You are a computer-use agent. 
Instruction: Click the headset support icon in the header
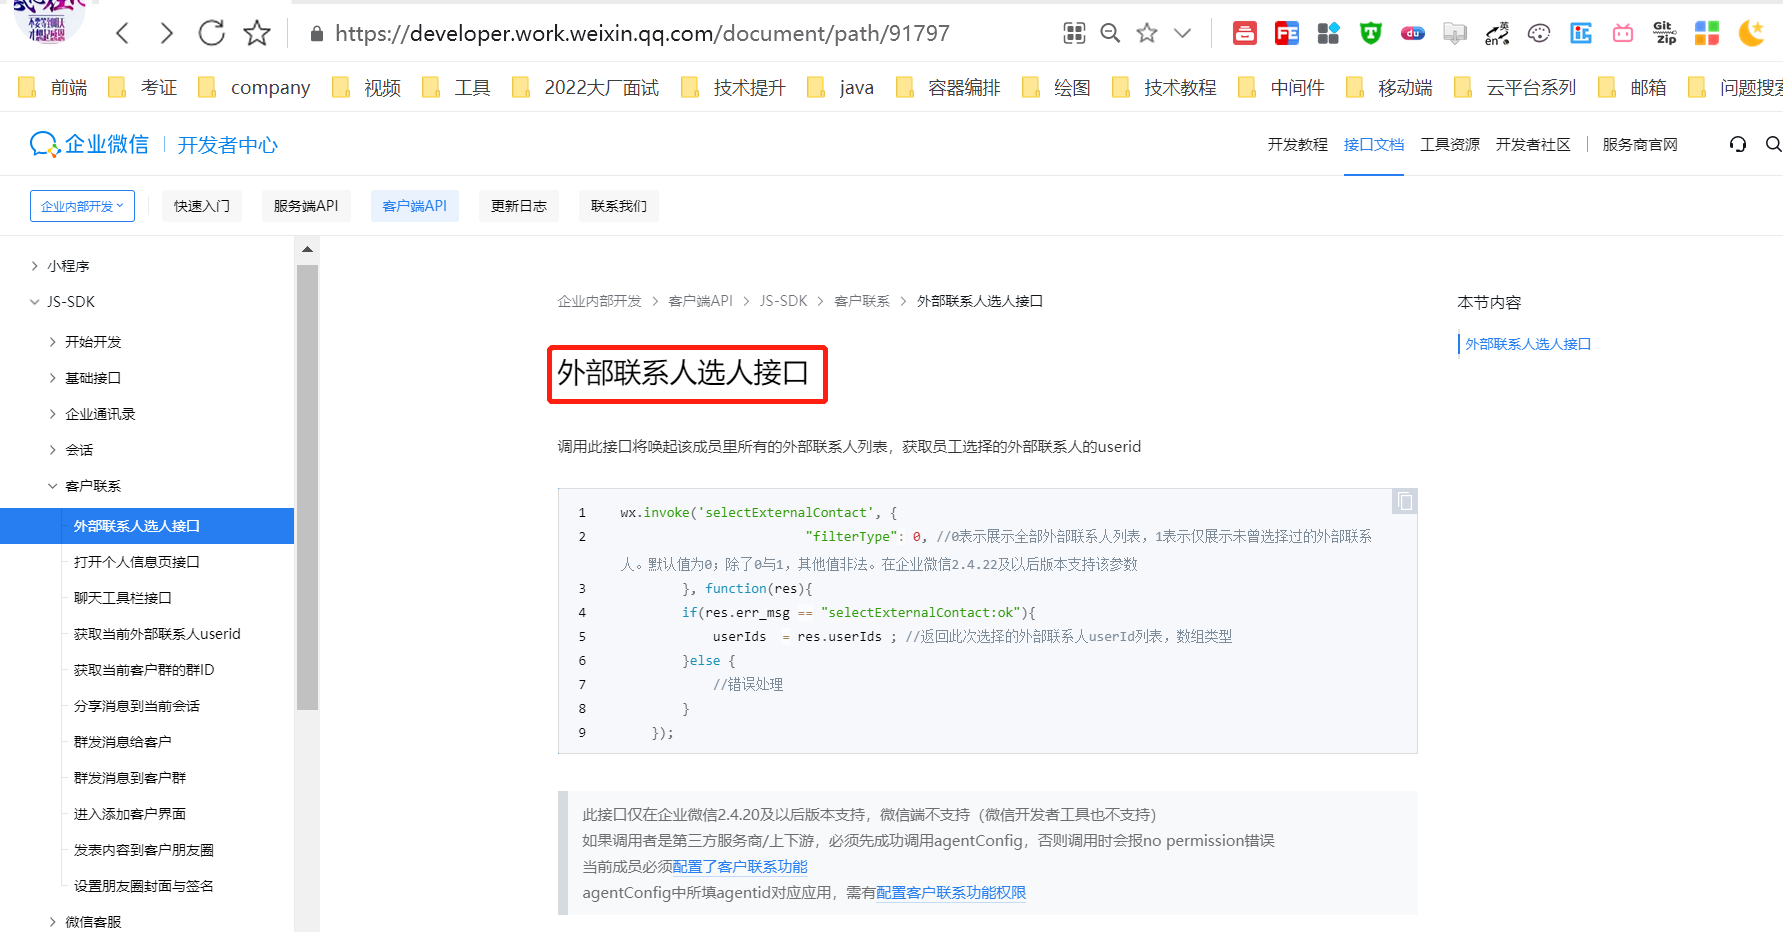[x=1738, y=144]
